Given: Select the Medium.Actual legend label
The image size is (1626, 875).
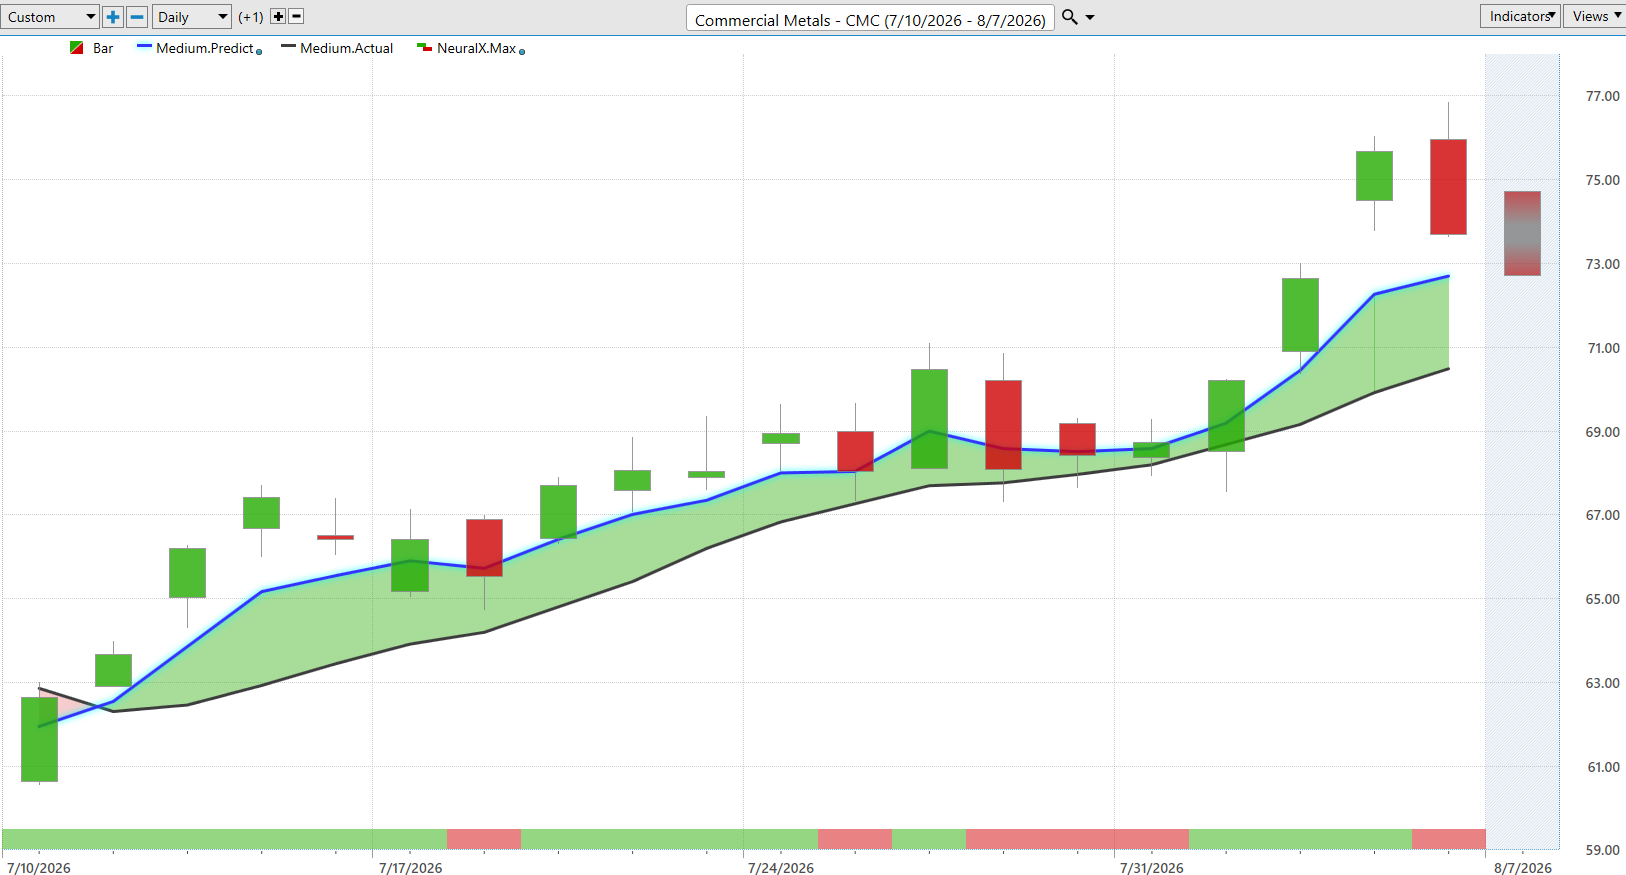Looking at the screenshot, I should (347, 48).
